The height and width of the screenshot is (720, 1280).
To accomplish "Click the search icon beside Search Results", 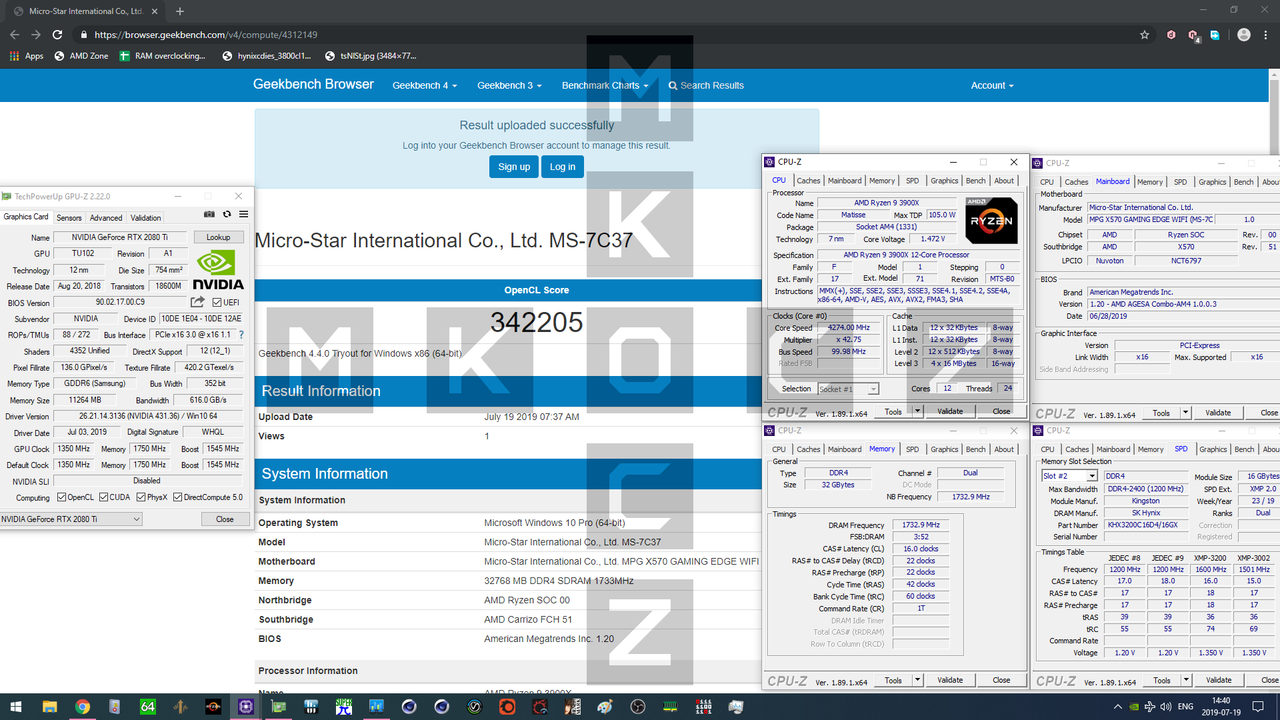I will [673, 86].
